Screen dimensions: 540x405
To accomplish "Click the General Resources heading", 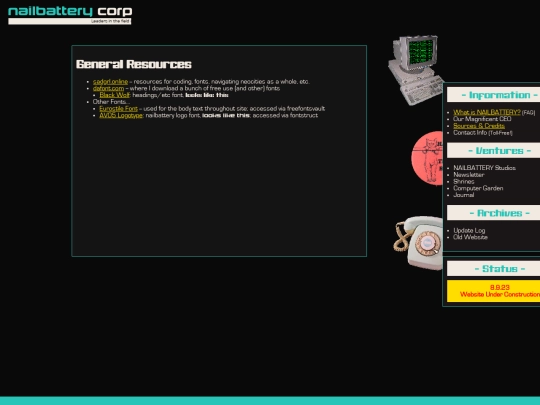I will [x=134, y=64].
